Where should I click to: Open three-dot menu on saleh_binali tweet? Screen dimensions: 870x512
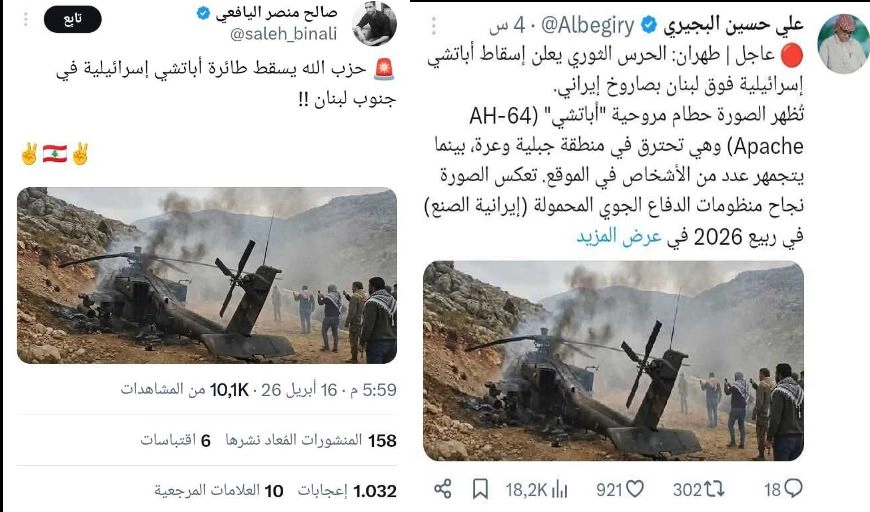point(26,19)
